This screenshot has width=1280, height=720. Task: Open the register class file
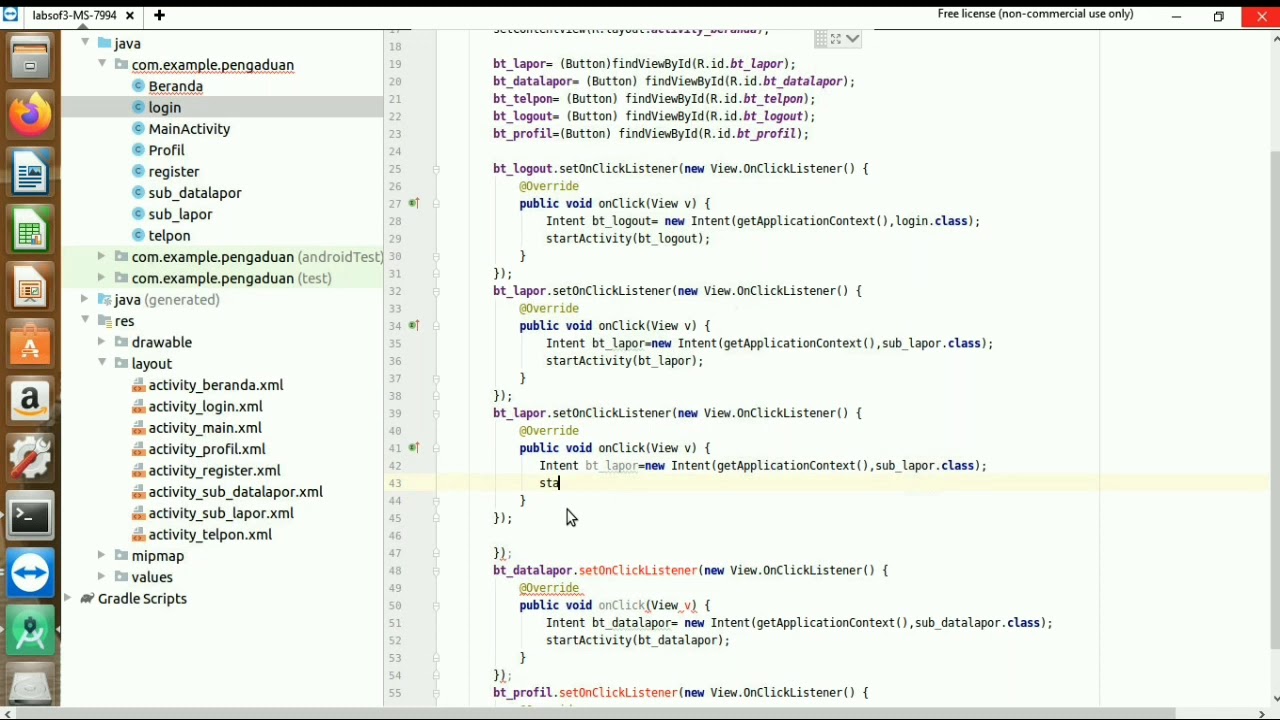(173, 172)
